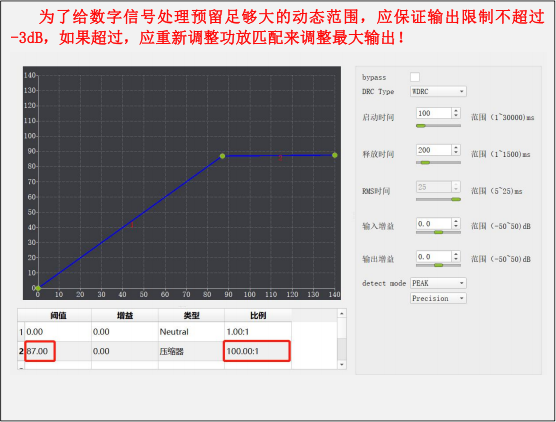
Task: Click the 比例 column header
Action: tap(258, 315)
